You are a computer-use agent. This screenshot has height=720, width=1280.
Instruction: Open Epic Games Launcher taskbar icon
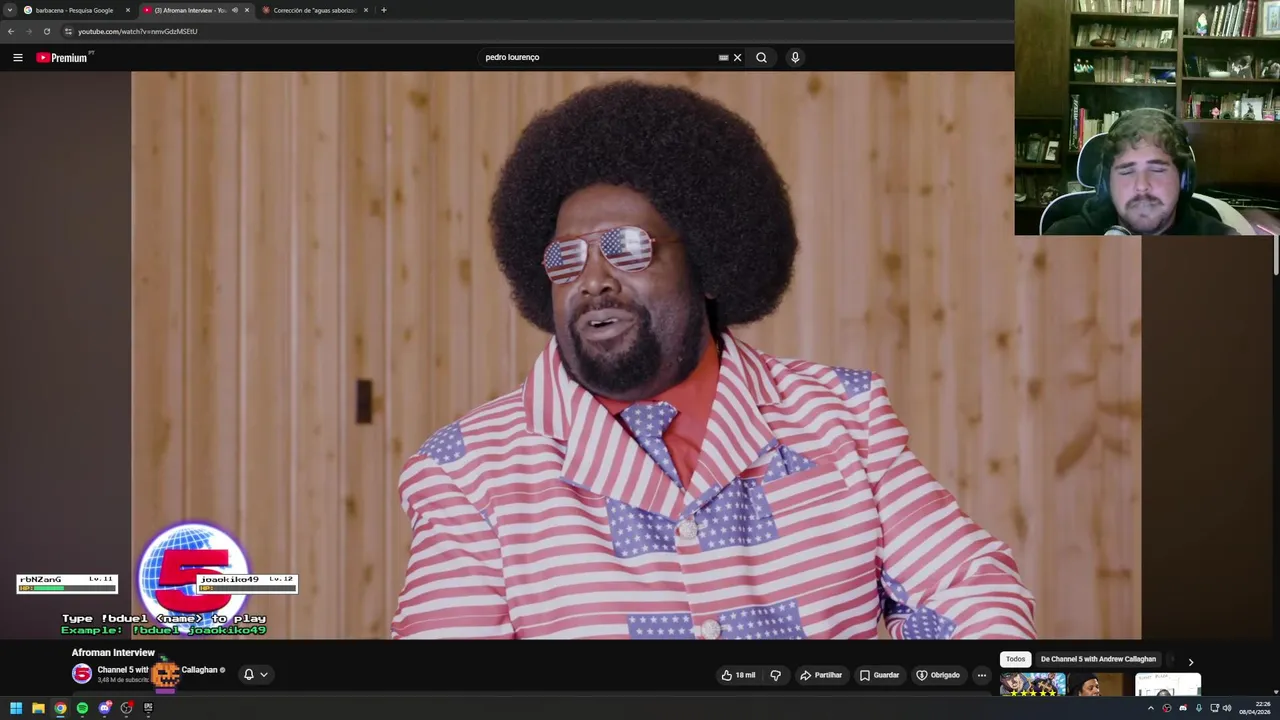(148, 708)
